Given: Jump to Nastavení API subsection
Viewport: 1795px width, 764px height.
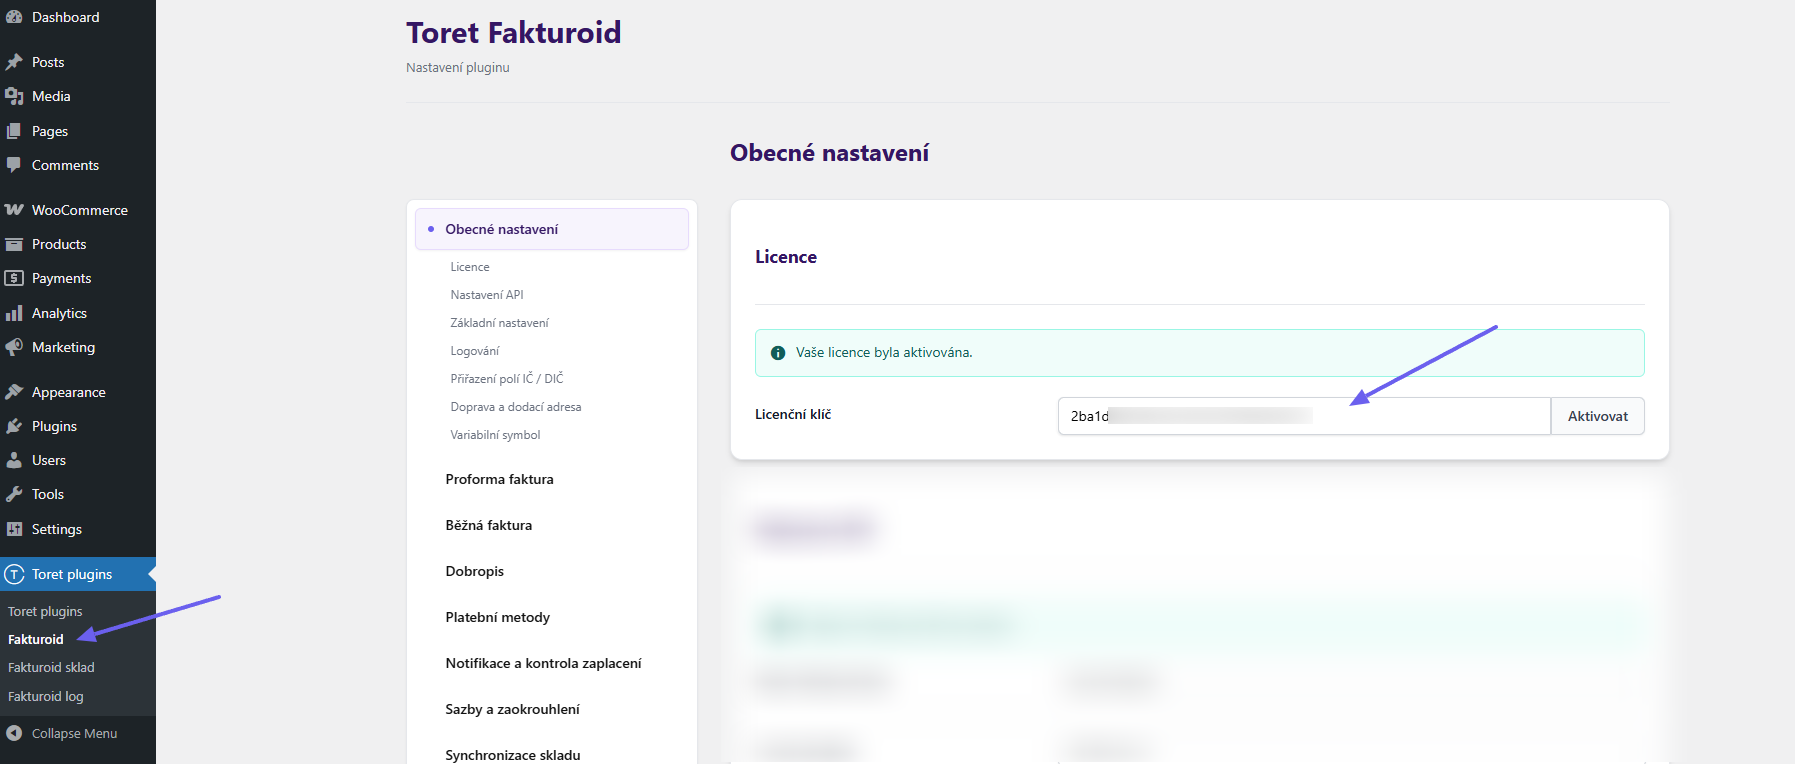Looking at the screenshot, I should tap(487, 295).
